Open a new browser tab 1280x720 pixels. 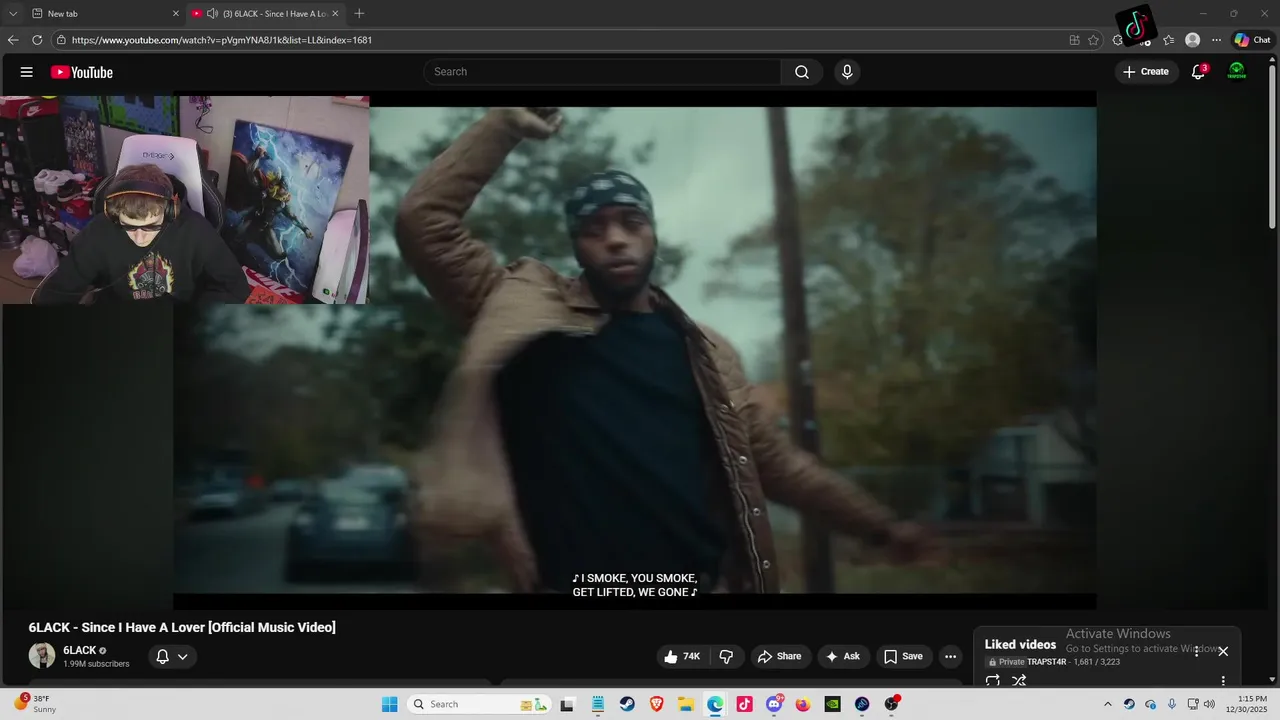pos(359,14)
